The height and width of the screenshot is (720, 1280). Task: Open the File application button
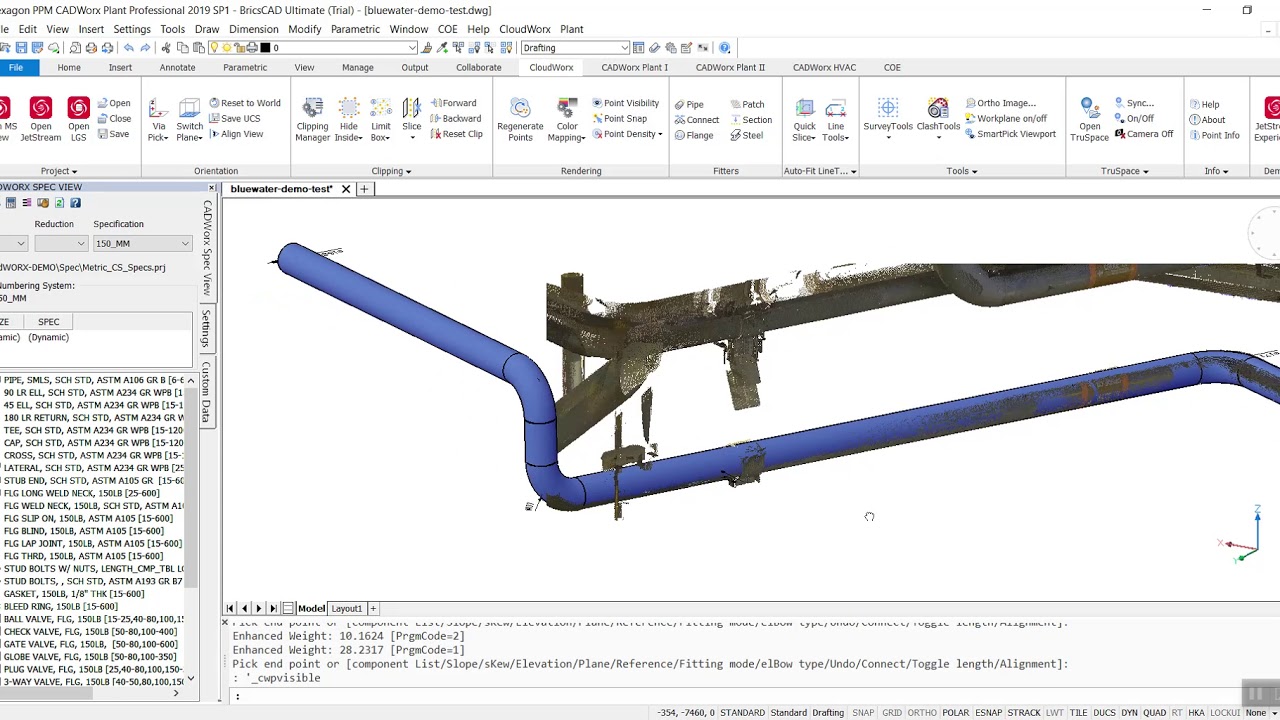tap(16, 67)
